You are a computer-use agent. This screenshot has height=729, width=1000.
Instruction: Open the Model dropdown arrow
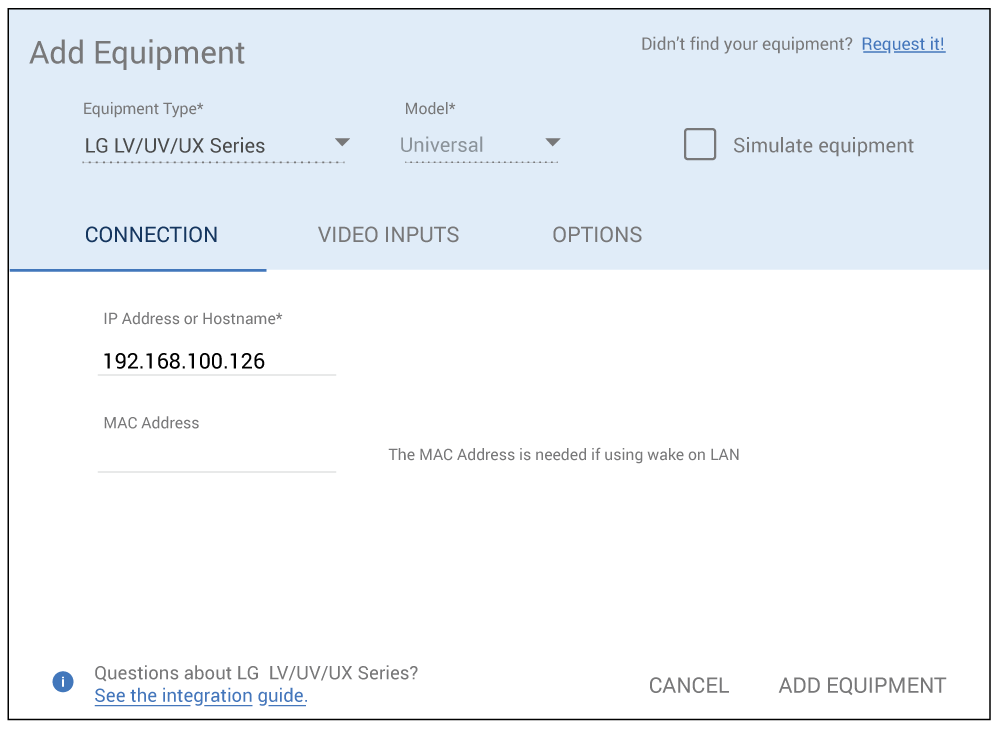552,142
